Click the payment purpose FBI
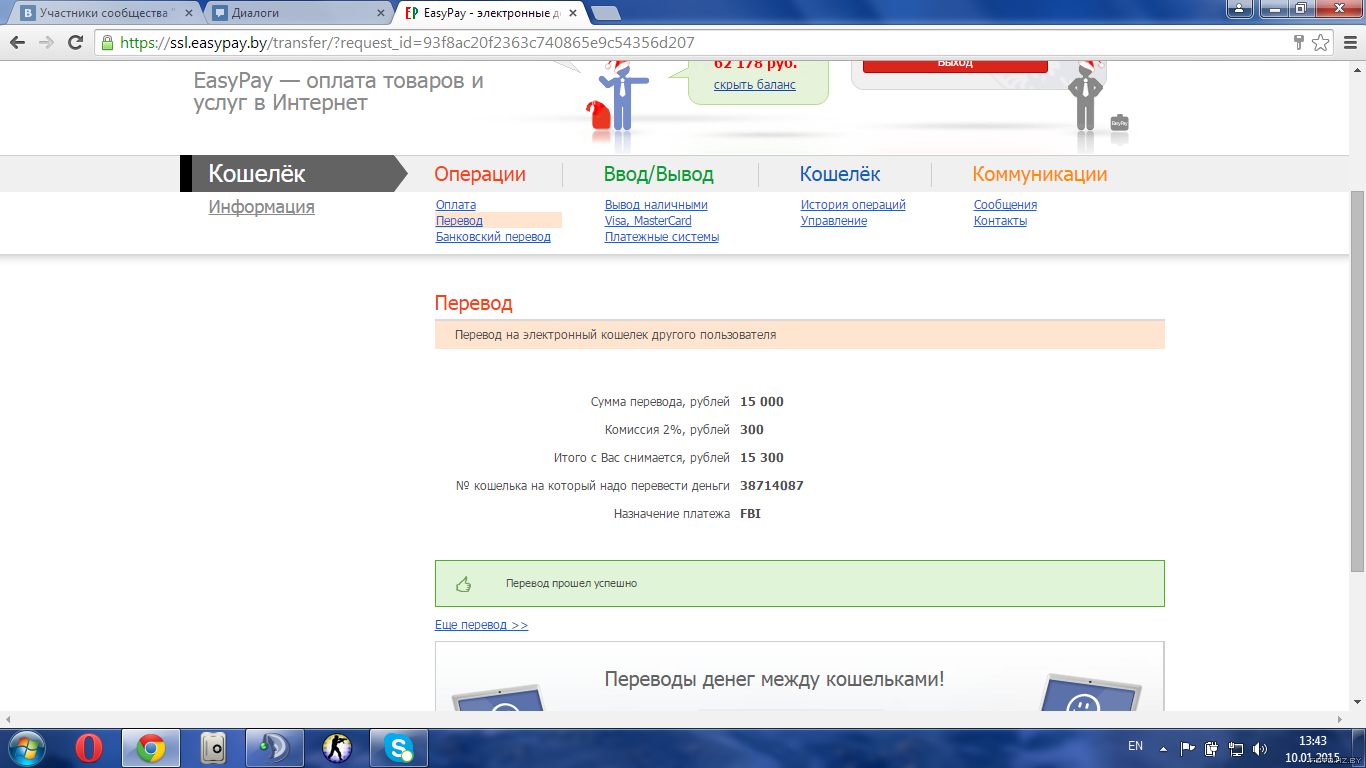The width and height of the screenshot is (1366, 768). (751, 514)
